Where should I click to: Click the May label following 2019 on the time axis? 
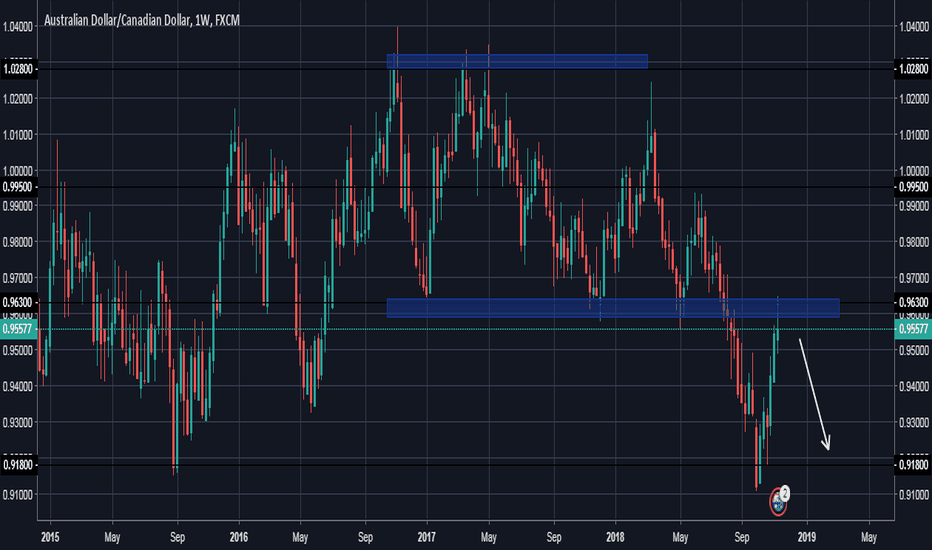[868, 537]
